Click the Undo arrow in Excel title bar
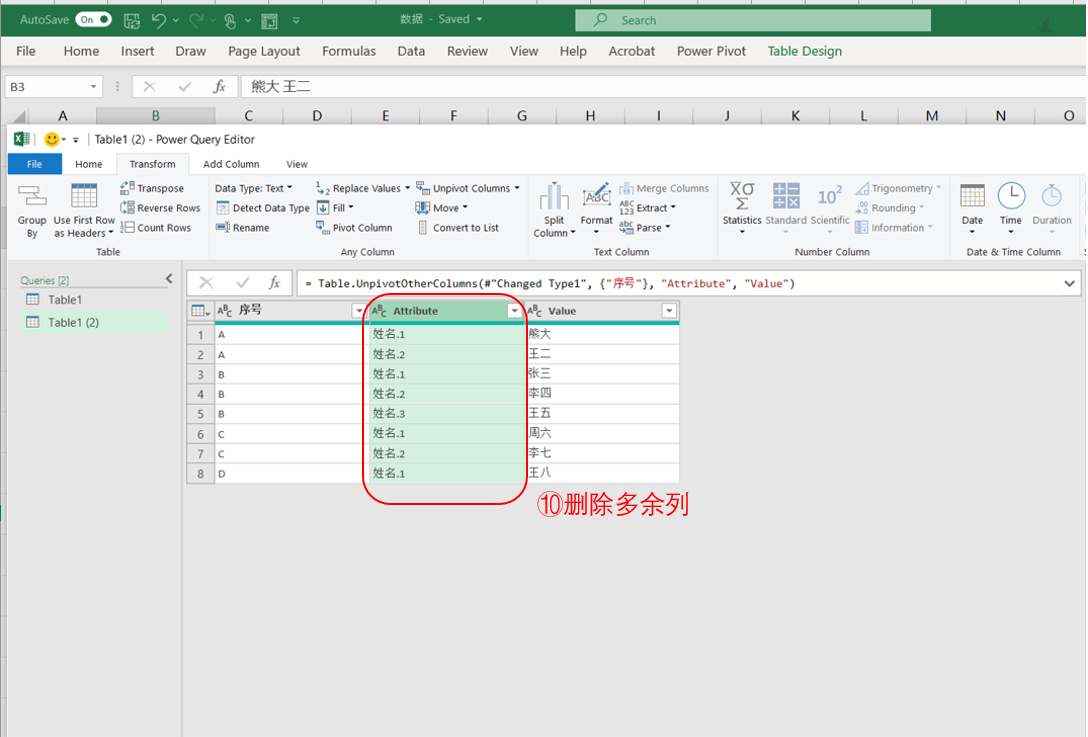The width and height of the screenshot is (1088, 737). pos(158,20)
